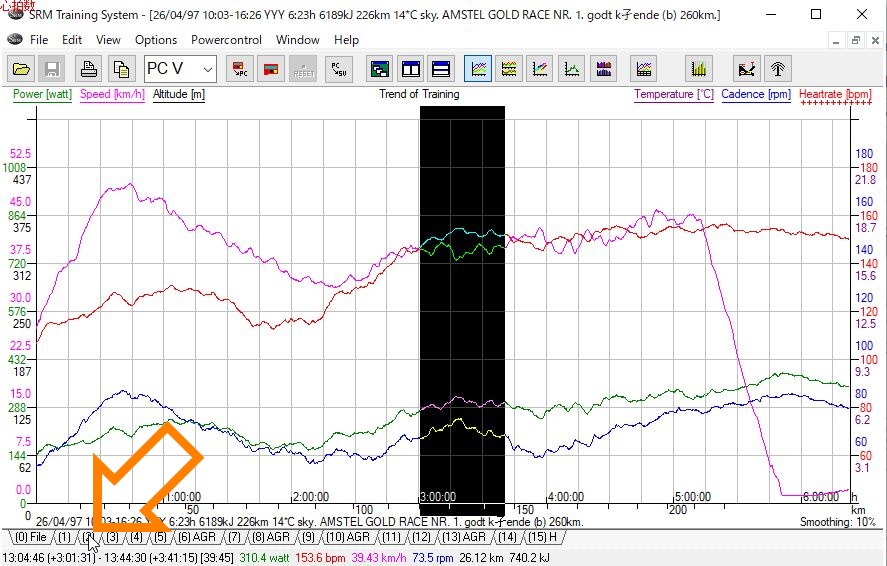
Task: Toggle the Cadence [rpm] legend label
Action: 756,95
